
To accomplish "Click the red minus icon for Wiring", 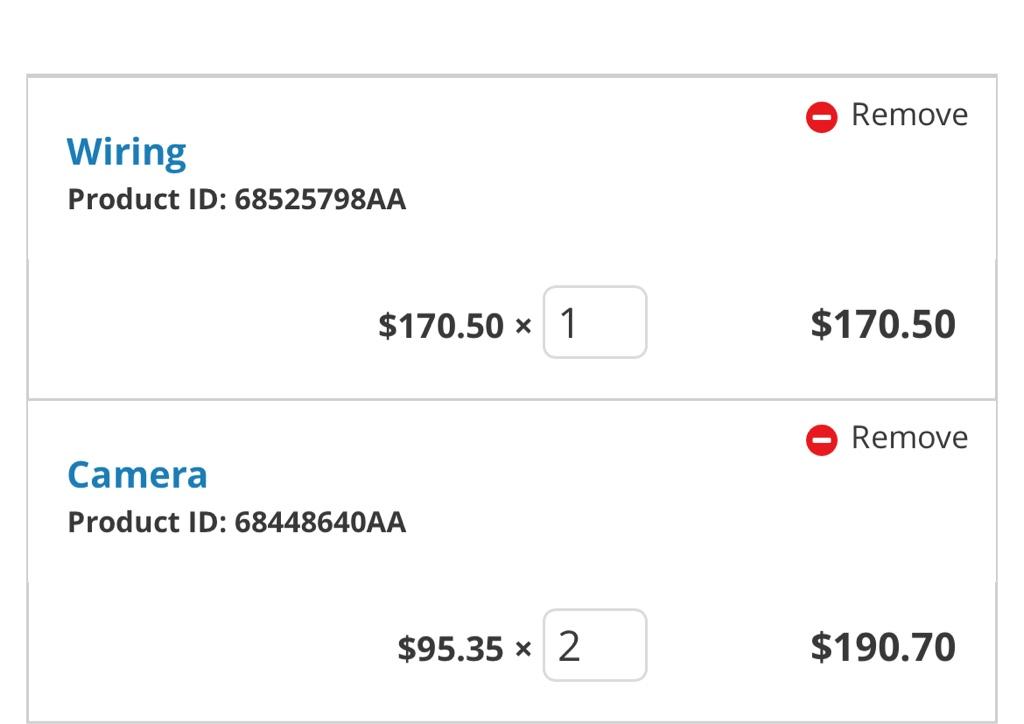I will click(x=821, y=117).
